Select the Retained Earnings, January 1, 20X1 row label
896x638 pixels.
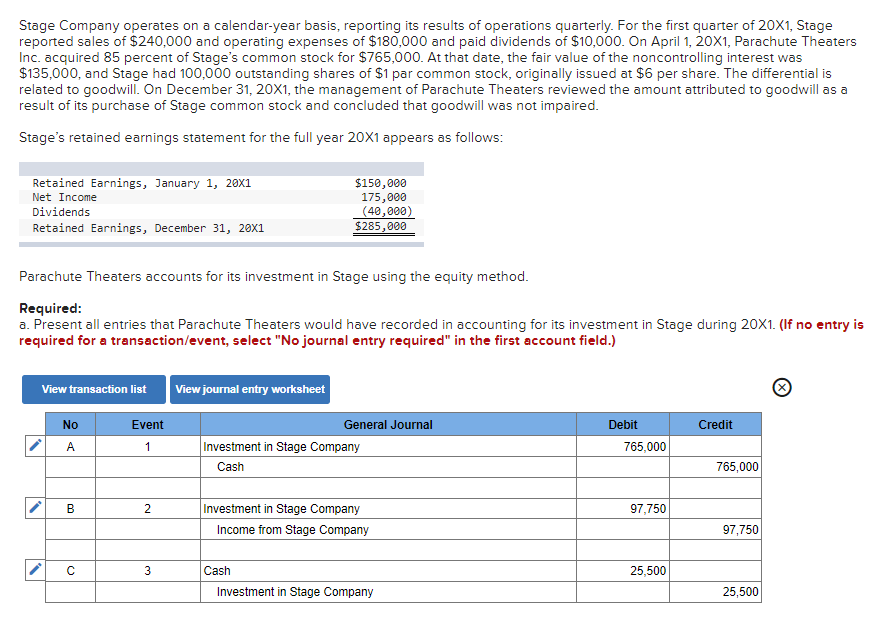click(142, 183)
